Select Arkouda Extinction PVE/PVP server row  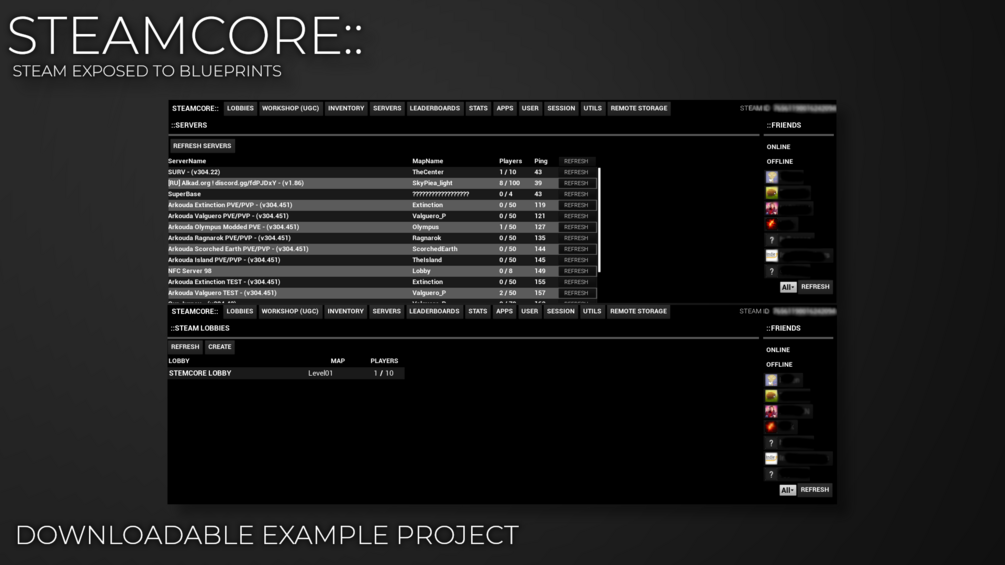382,205
